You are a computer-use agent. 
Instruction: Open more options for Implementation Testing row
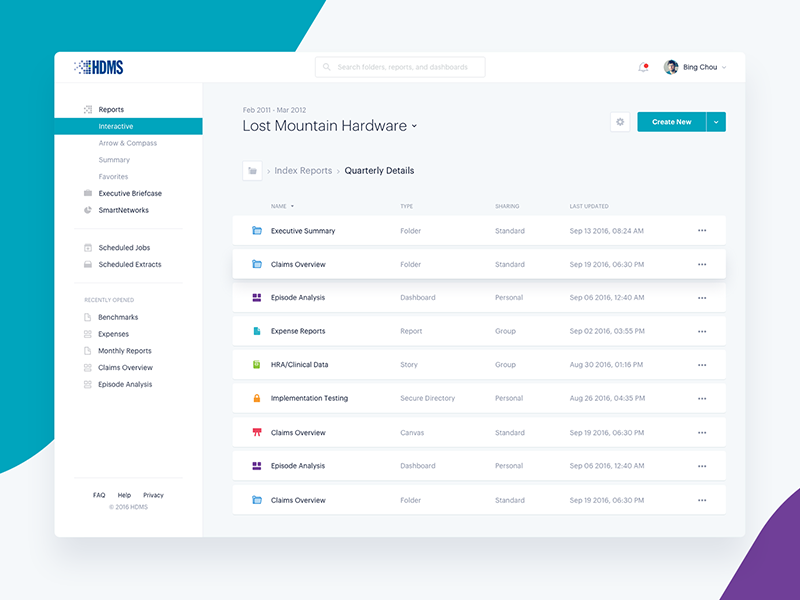click(x=702, y=398)
